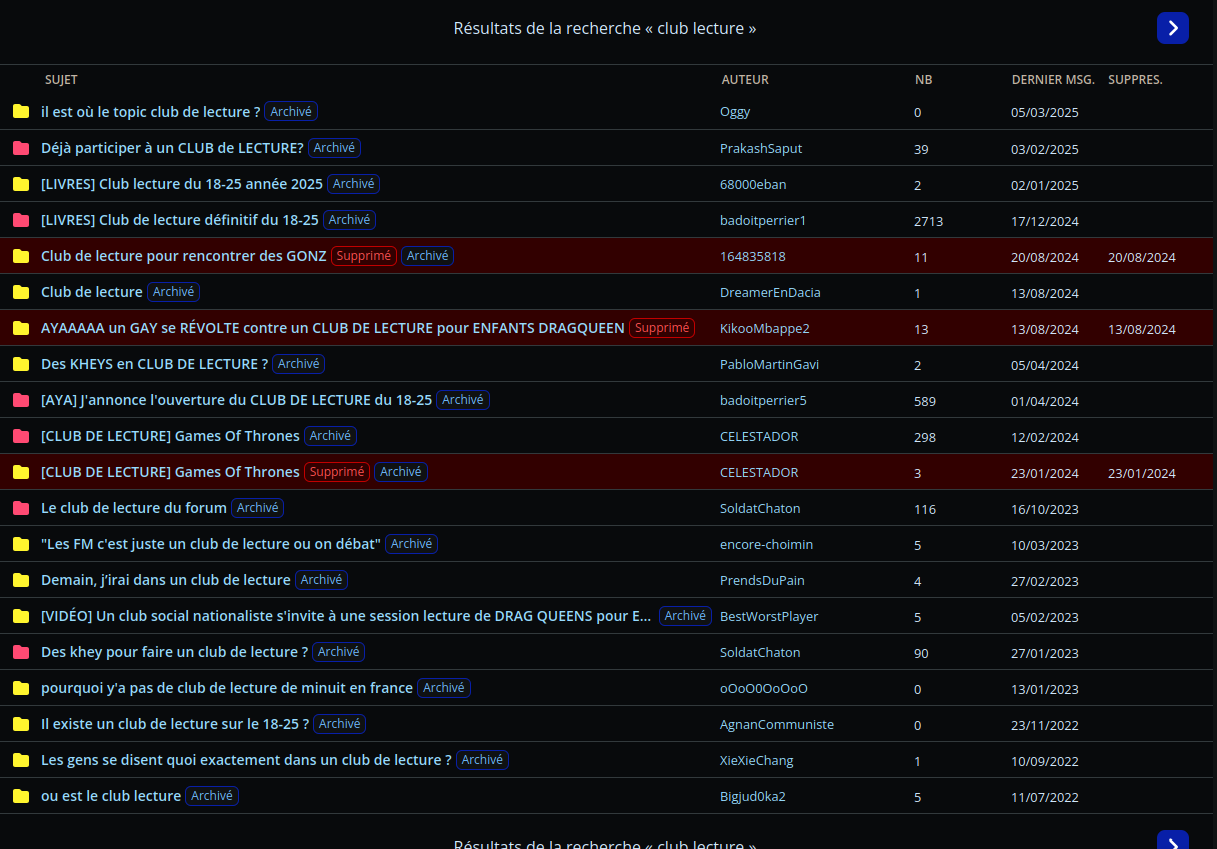Open author profile SoldatChaton for 'Le club de lecture du forum'
Screen dimensions: 1217x849
tap(760, 508)
